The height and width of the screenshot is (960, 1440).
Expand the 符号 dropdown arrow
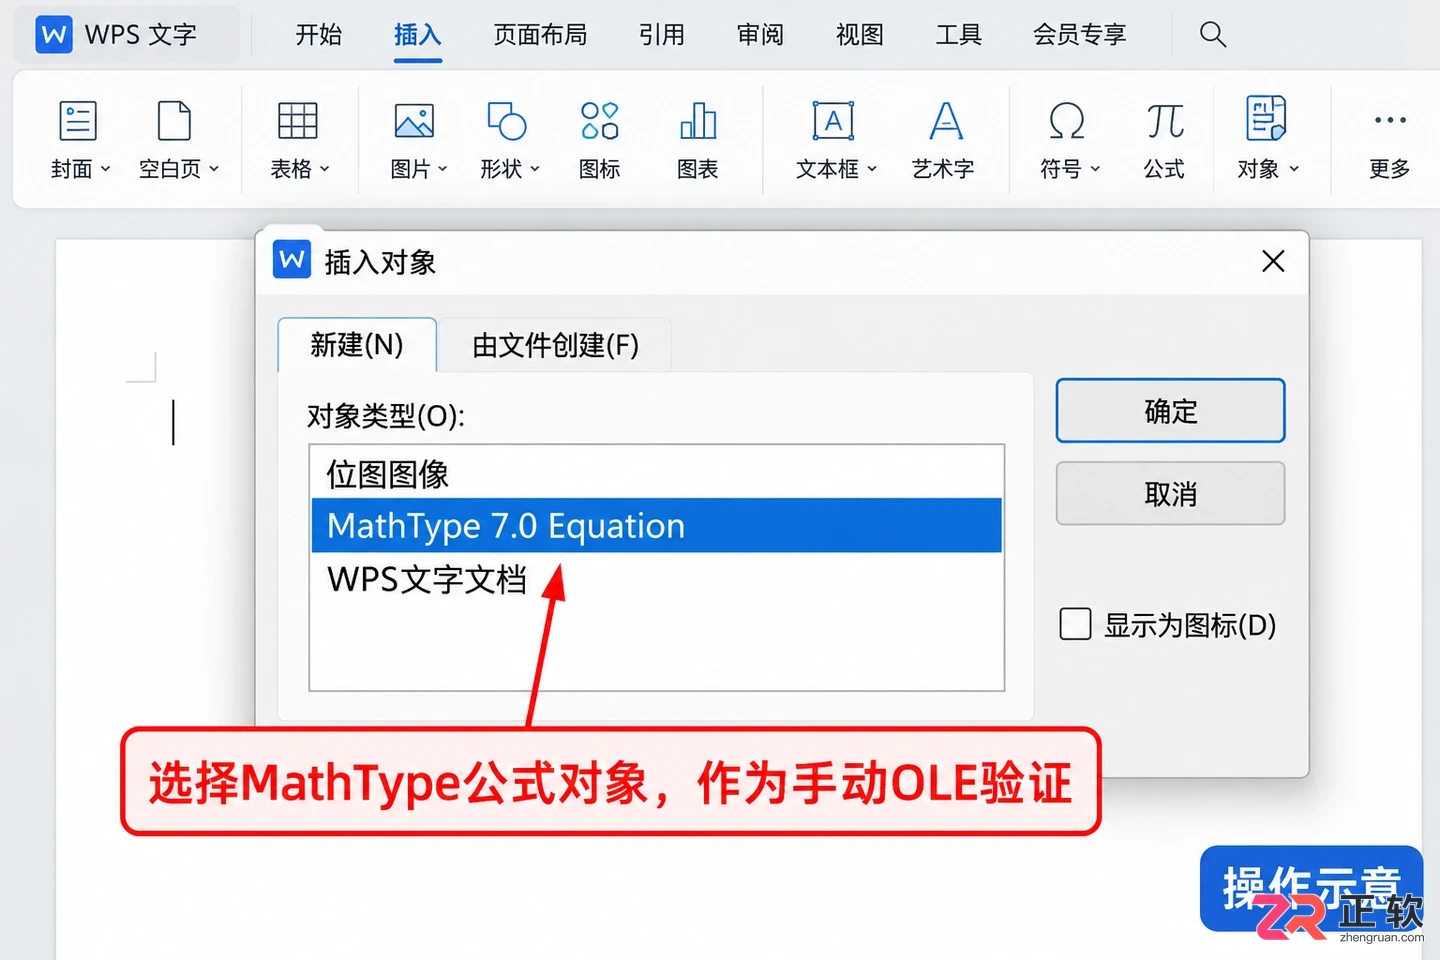[x=1095, y=169]
